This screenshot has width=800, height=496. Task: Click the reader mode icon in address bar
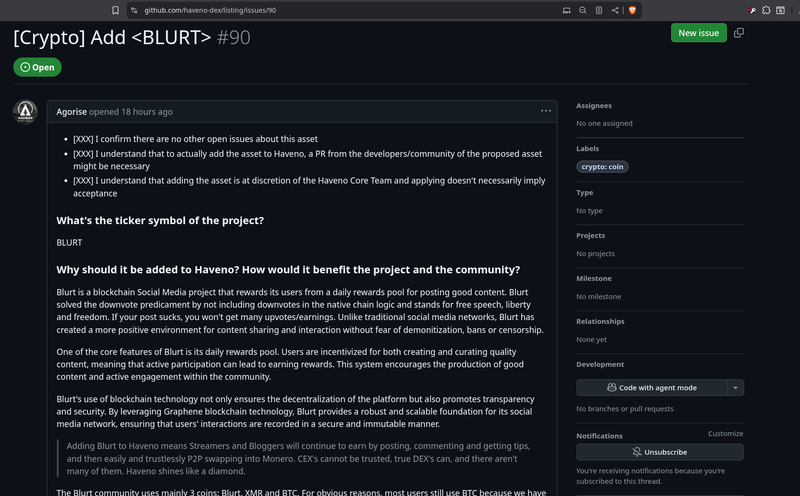599,10
